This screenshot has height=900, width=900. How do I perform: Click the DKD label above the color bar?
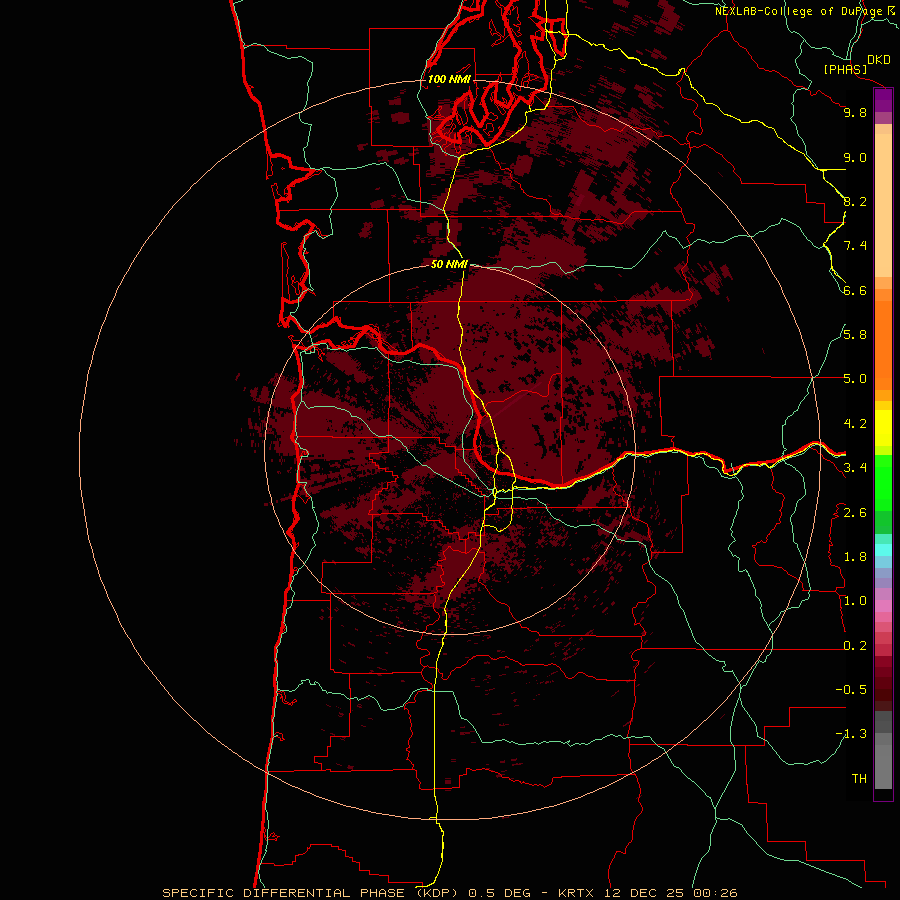point(879,60)
